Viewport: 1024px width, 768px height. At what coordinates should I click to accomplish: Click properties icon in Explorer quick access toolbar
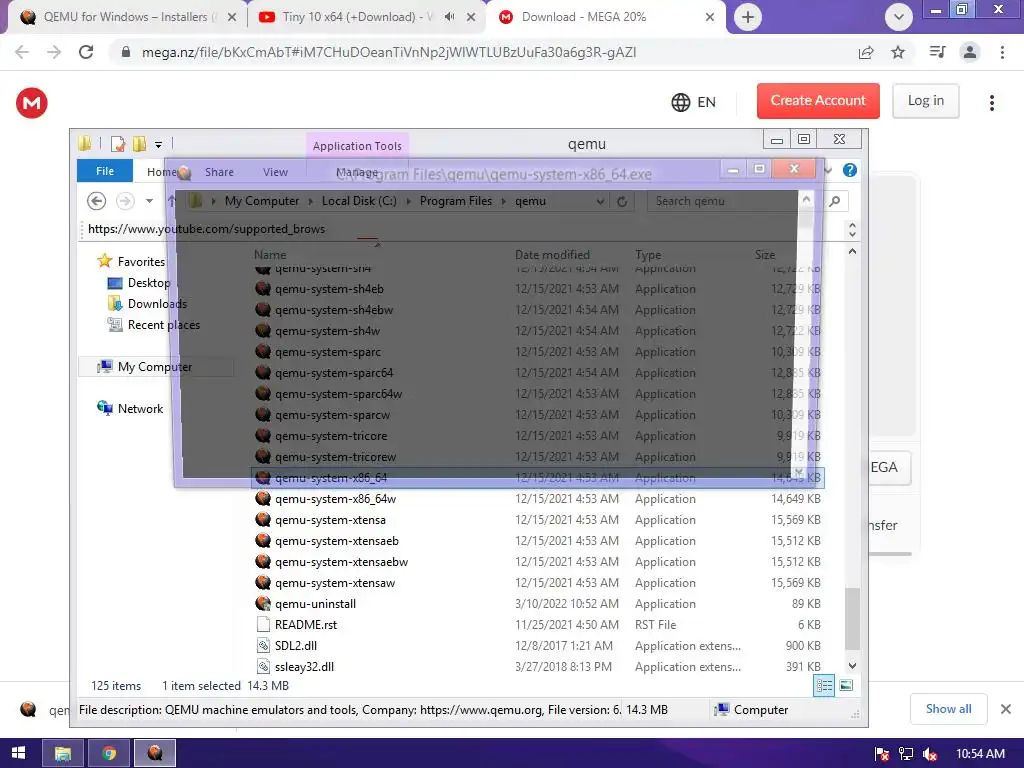point(118,144)
